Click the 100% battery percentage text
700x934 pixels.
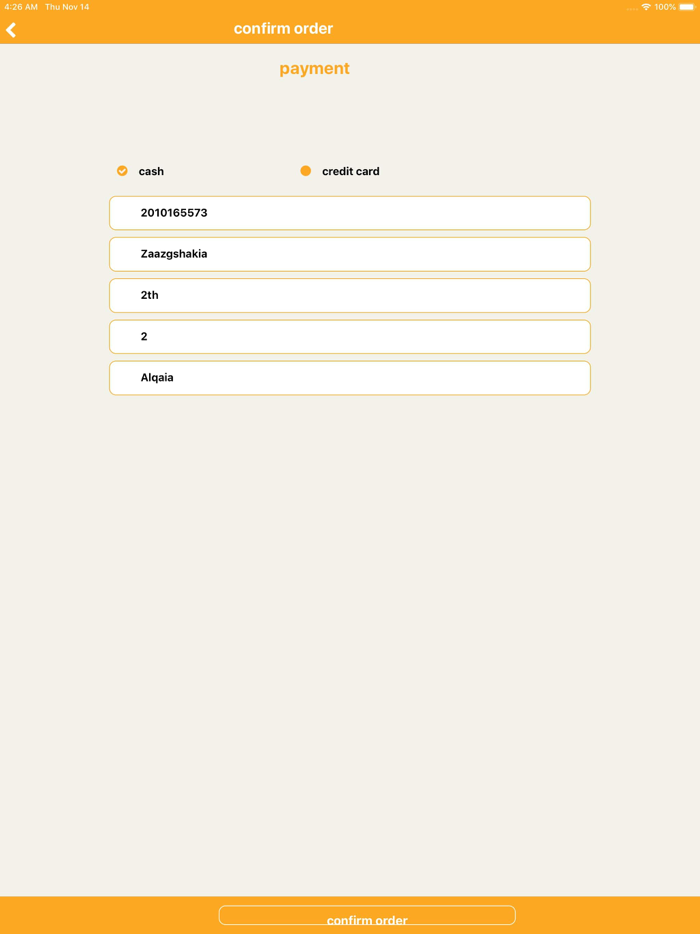point(665,7)
